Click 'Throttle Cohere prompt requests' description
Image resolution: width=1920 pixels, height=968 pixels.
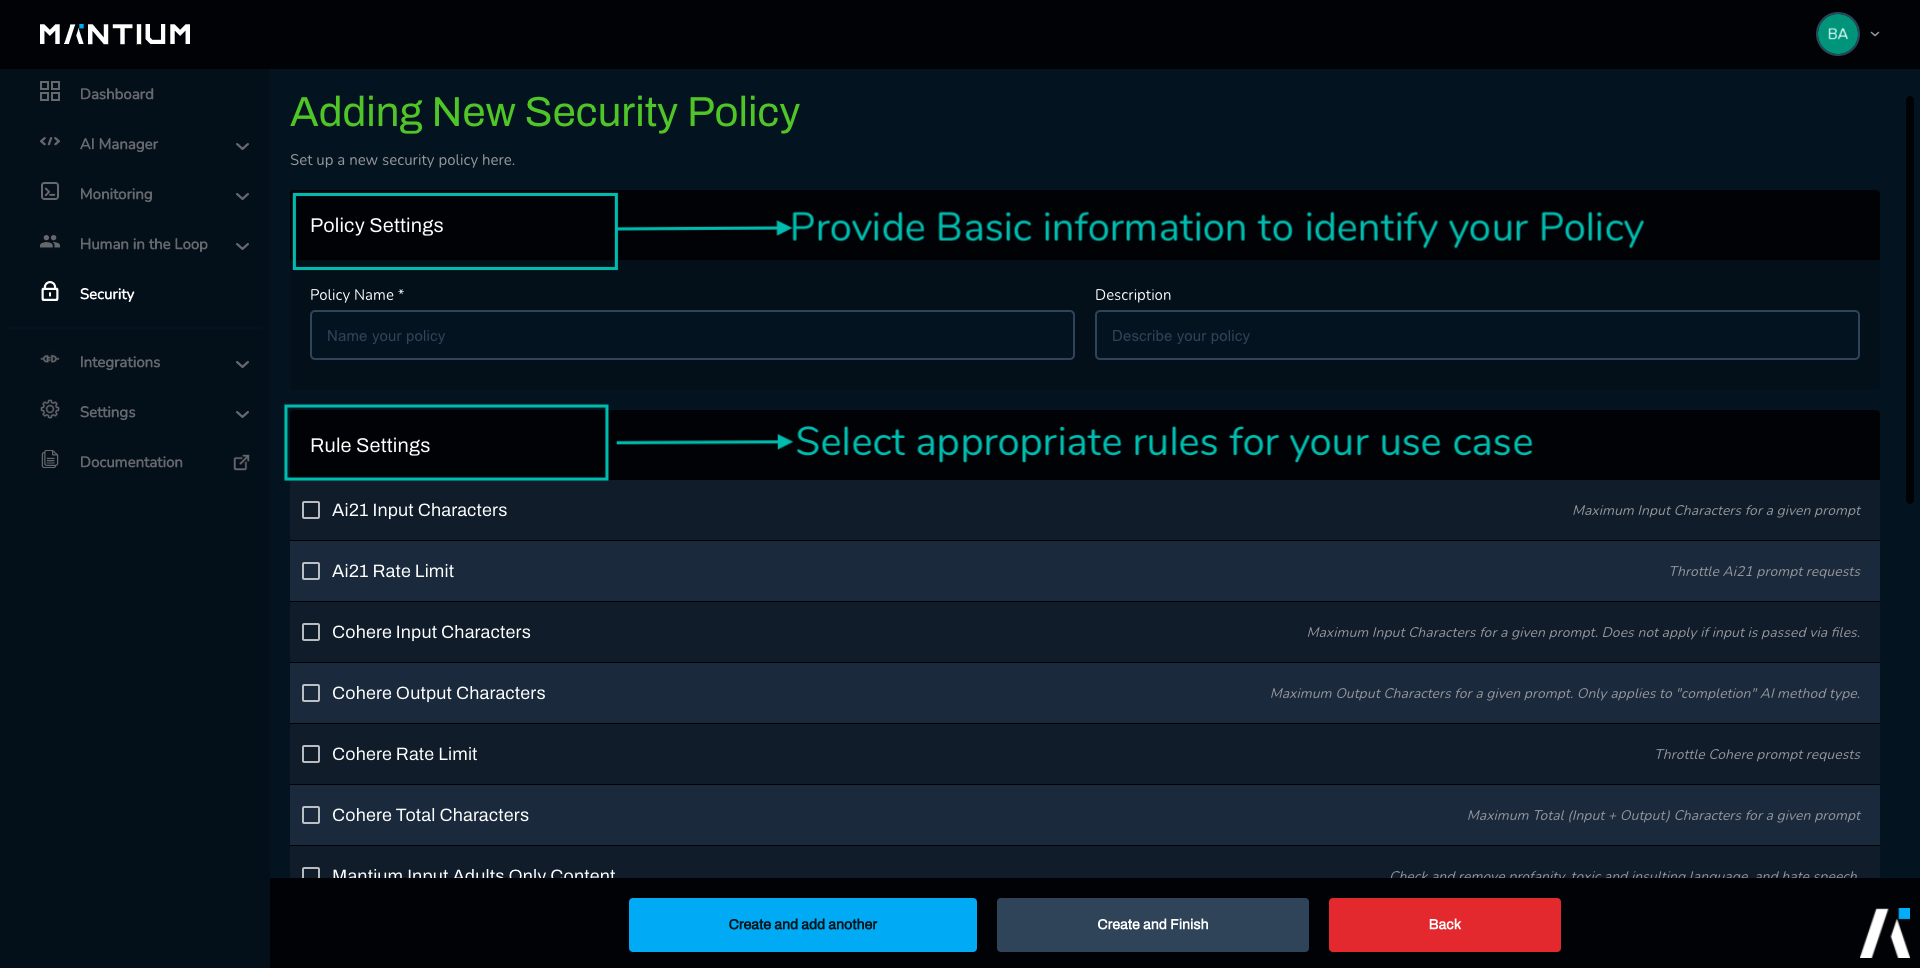coord(1758,754)
